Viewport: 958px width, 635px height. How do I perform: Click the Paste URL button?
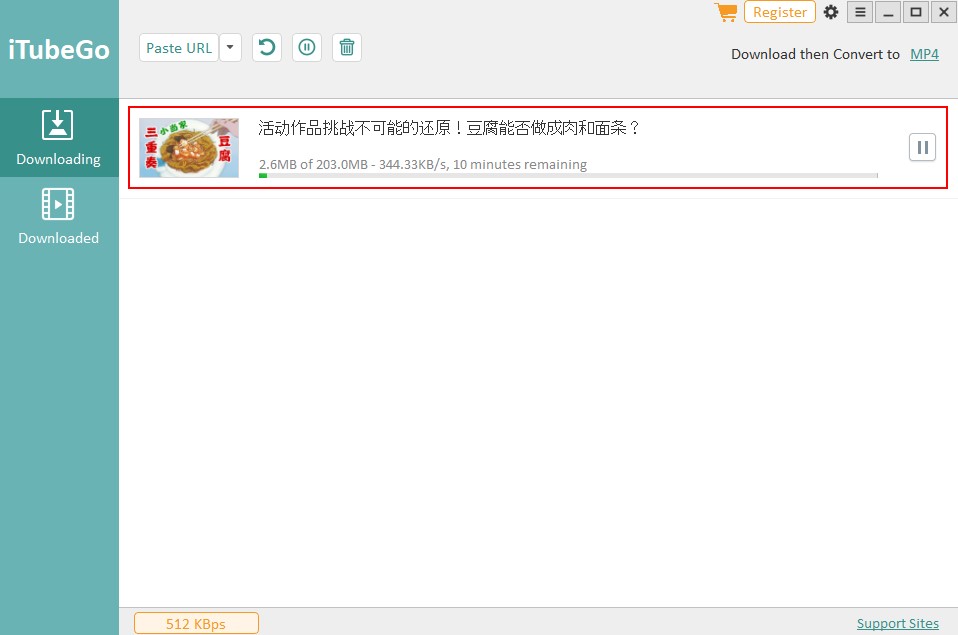[178, 48]
